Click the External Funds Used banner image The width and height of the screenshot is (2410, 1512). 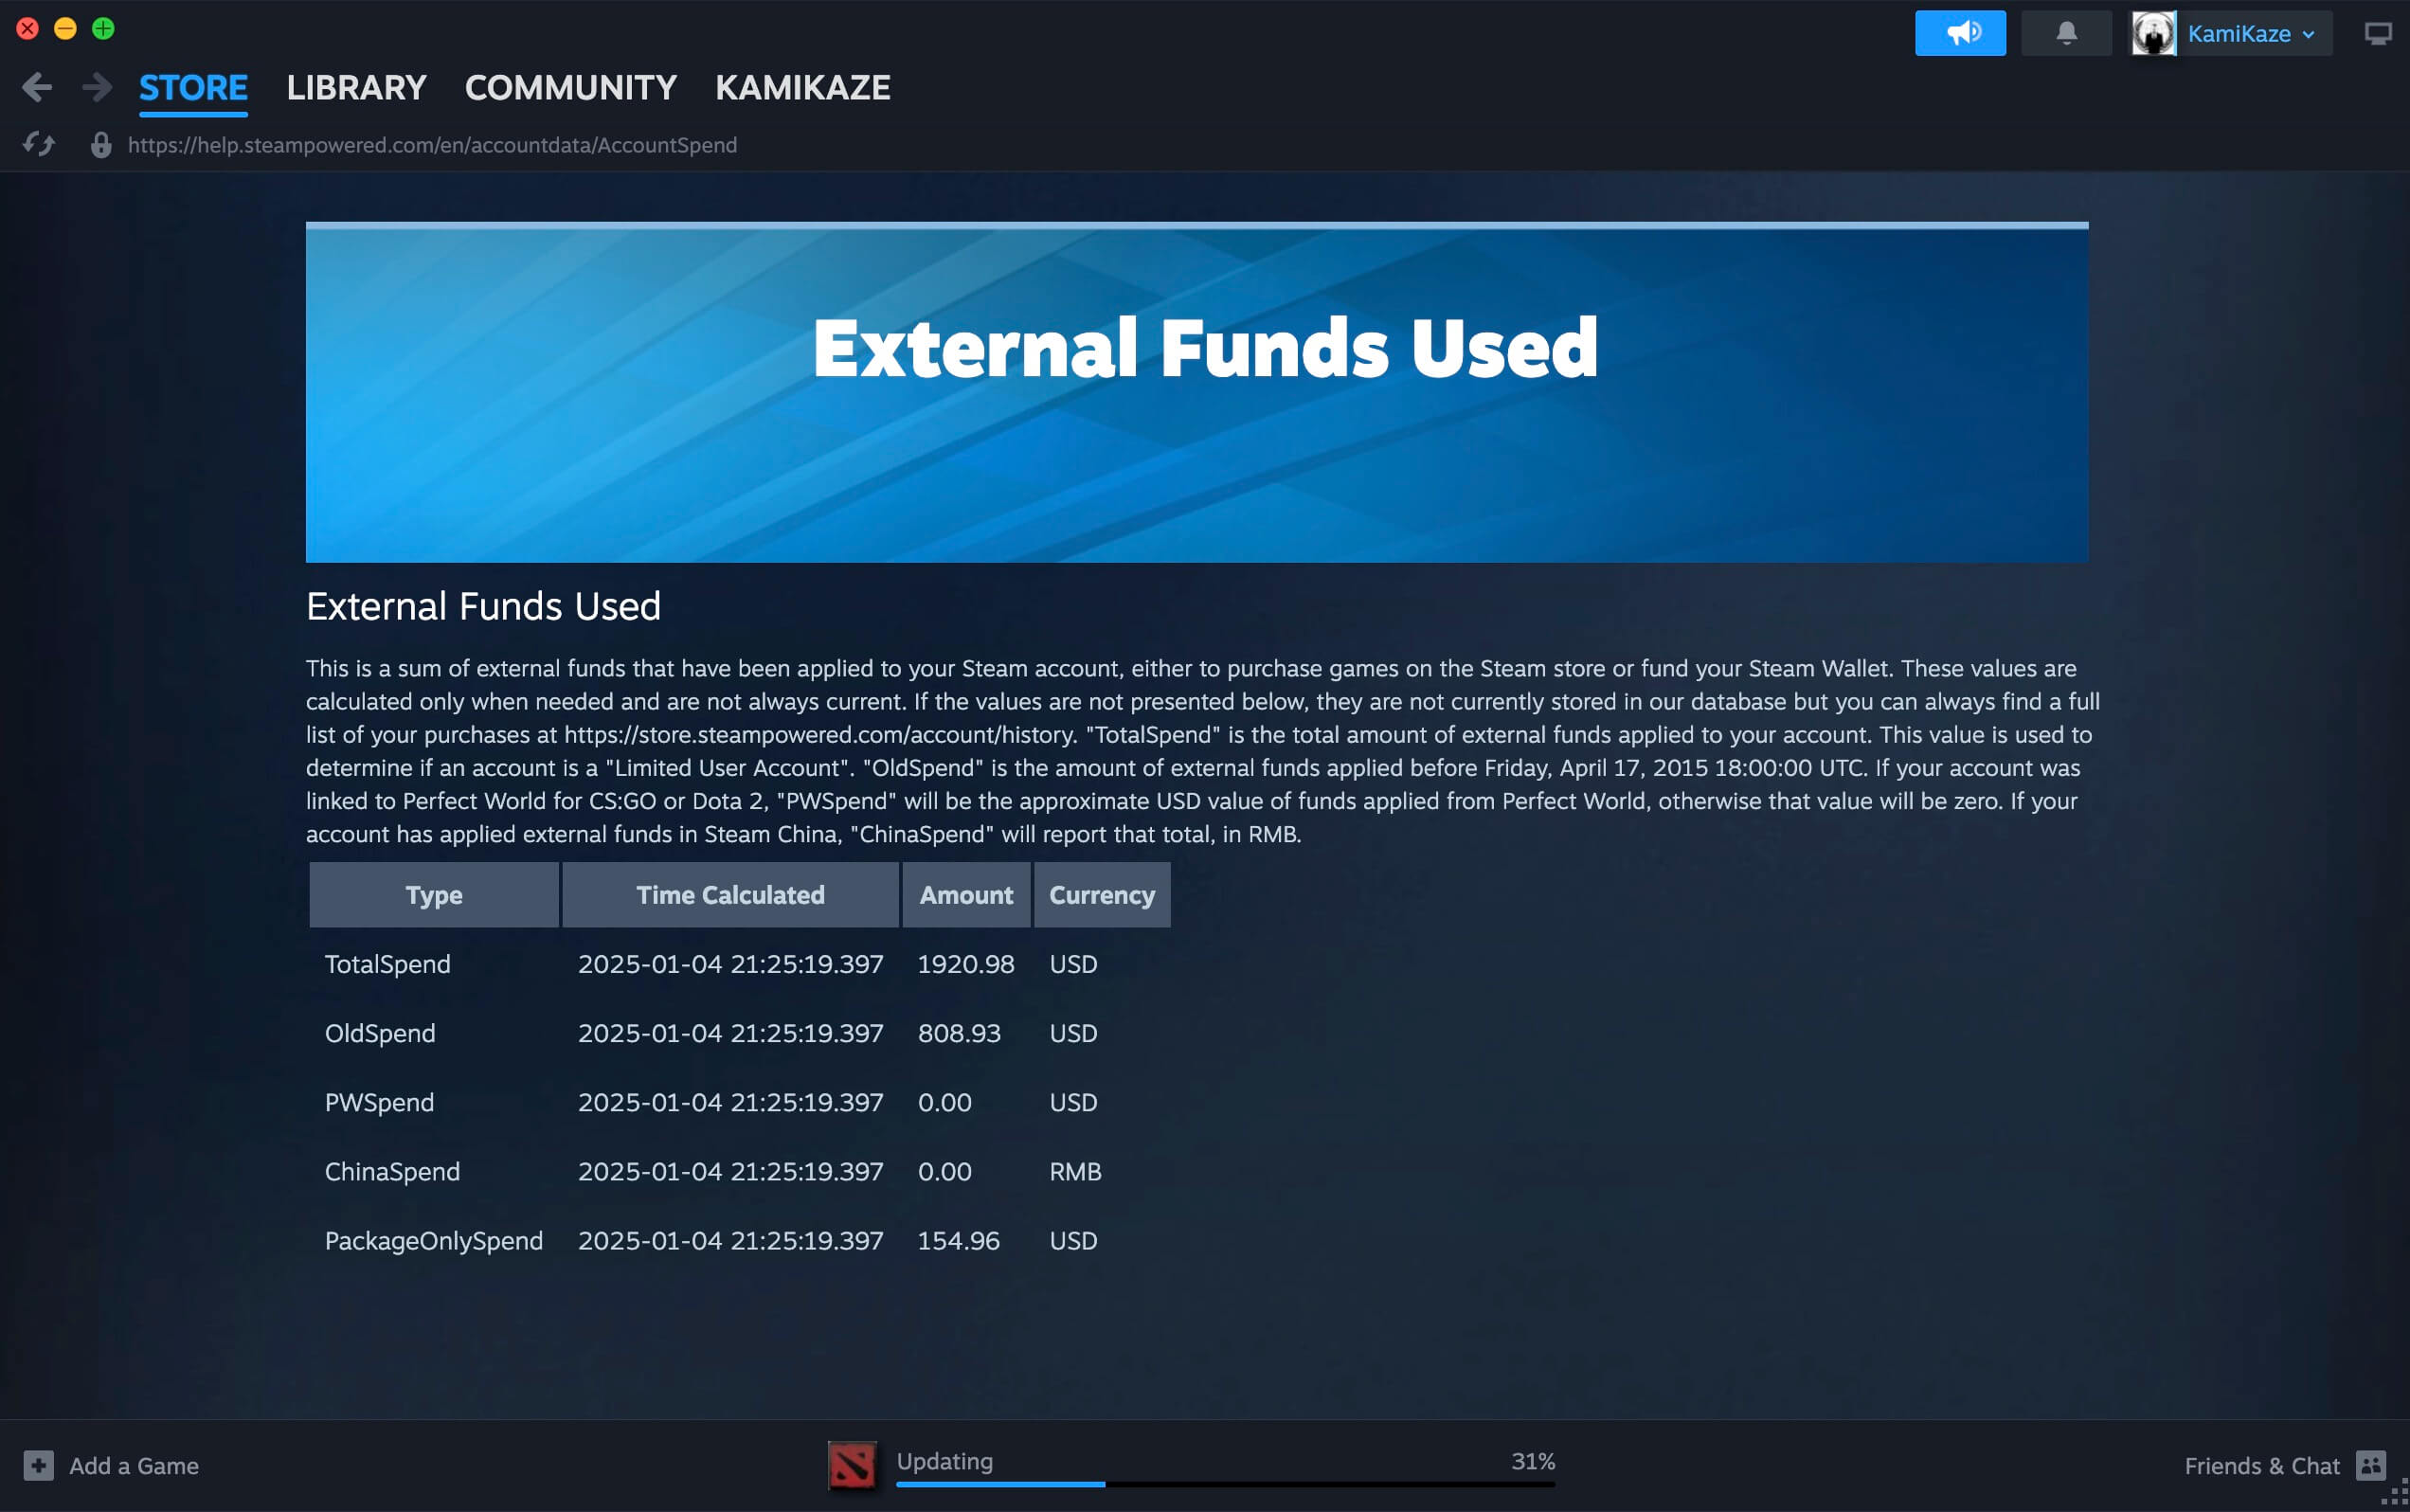pyautogui.click(x=1196, y=392)
